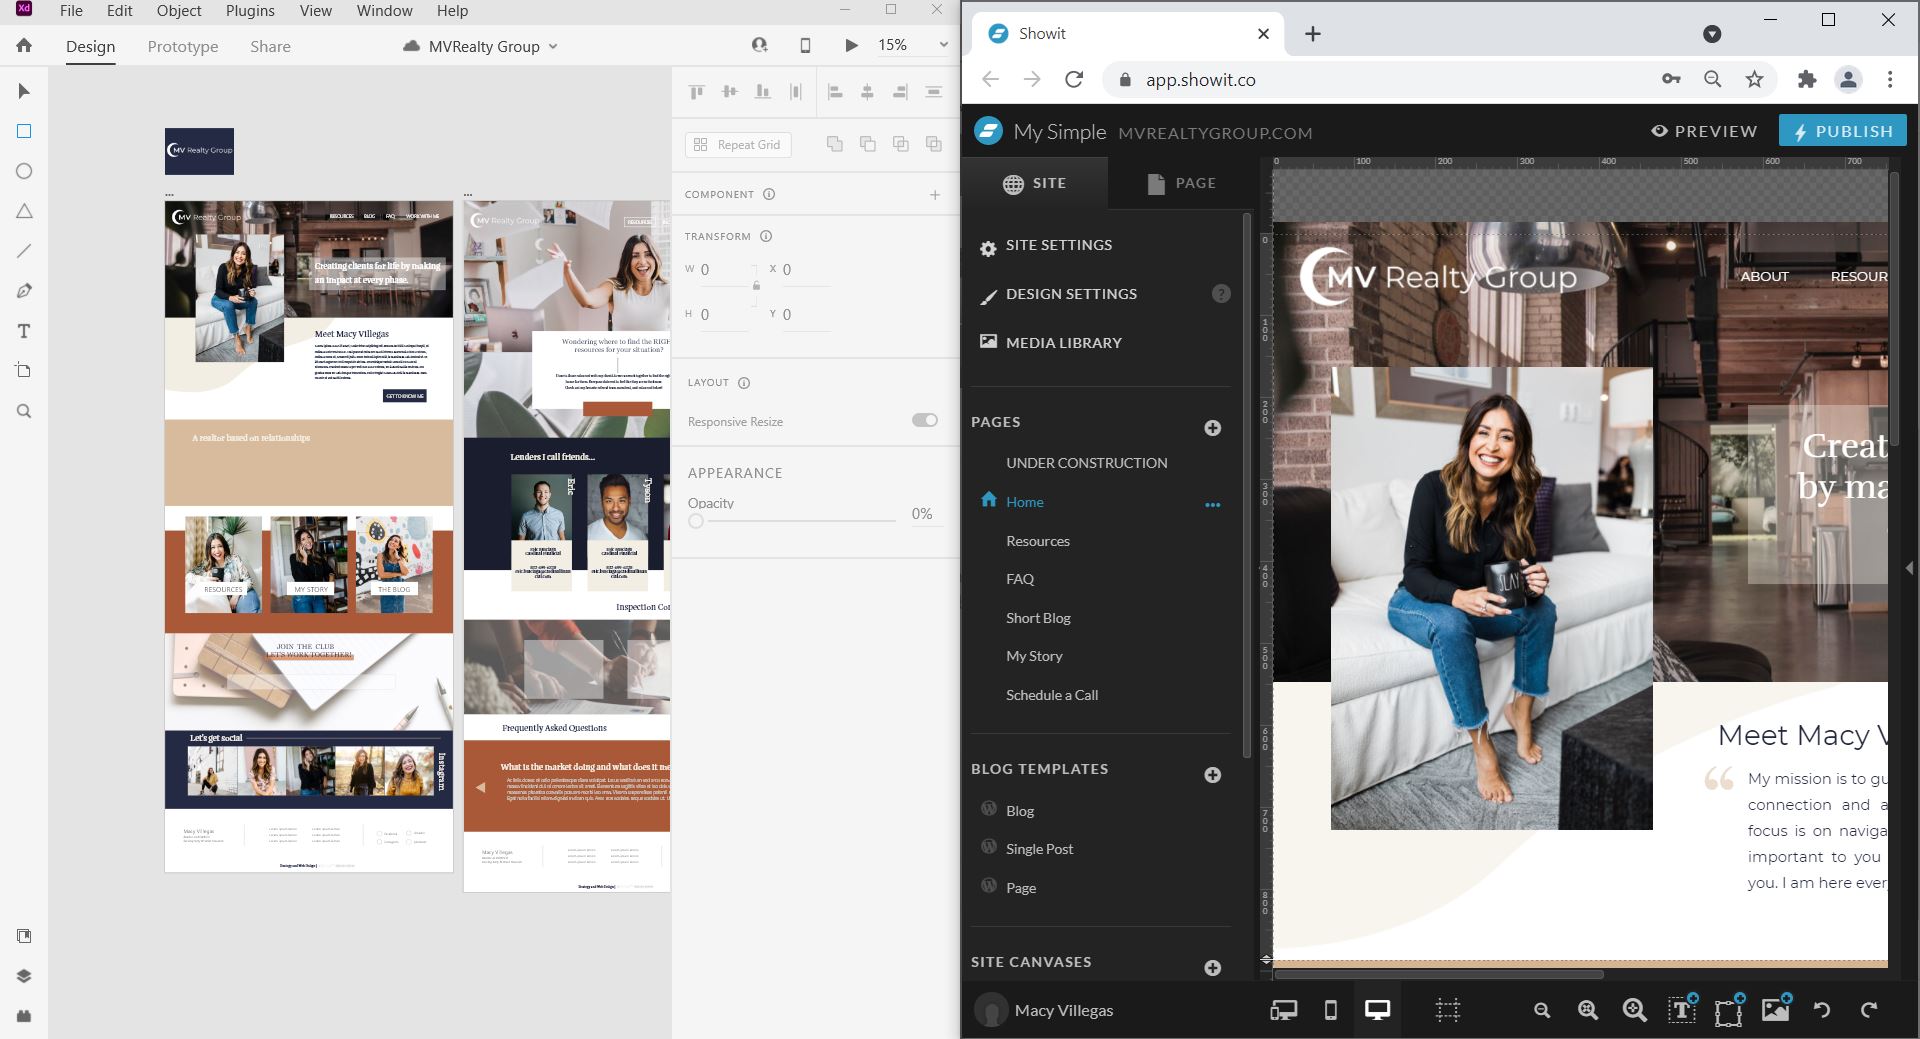Viewport: 1920px width, 1039px height.
Task: Open options menu for the Home page
Action: click(x=1213, y=505)
